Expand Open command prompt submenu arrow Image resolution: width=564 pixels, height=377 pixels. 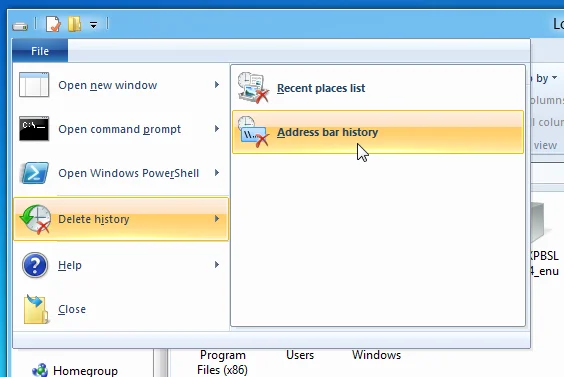point(217,128)
